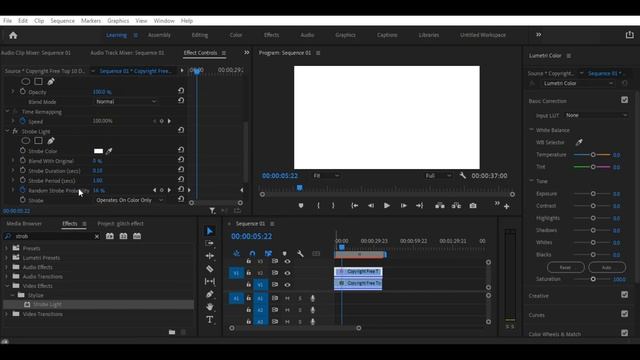Image resolution: width=640 pixels, height=360 pixels.
Task: Open the Fit zoom level dropdown
Action: [x=326, y=176]
